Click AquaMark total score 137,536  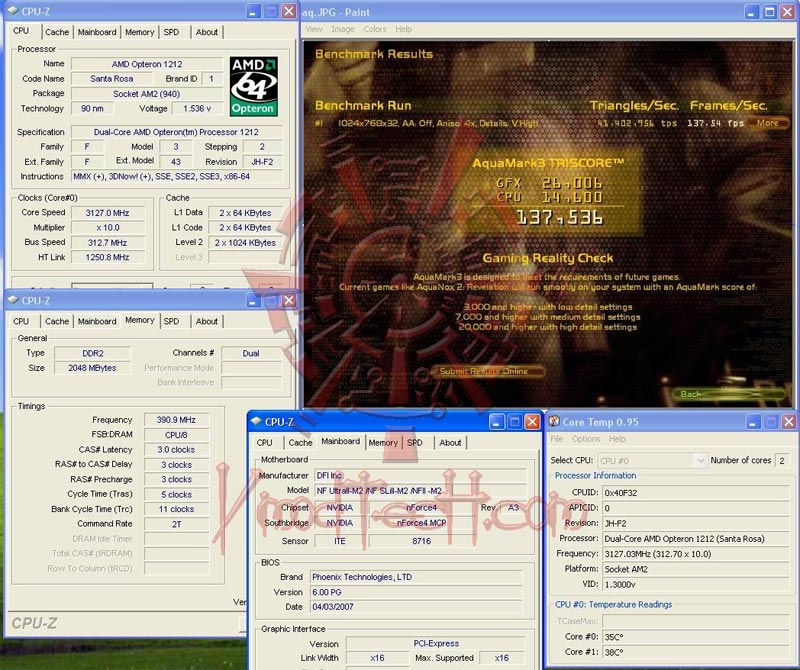click(x=560, y=218)
